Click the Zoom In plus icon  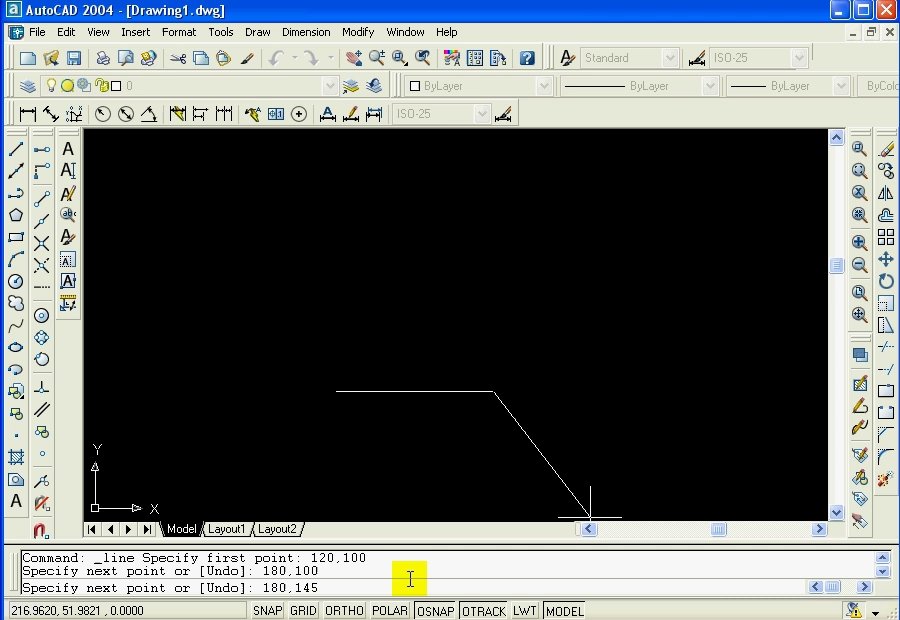coord(859,242)
